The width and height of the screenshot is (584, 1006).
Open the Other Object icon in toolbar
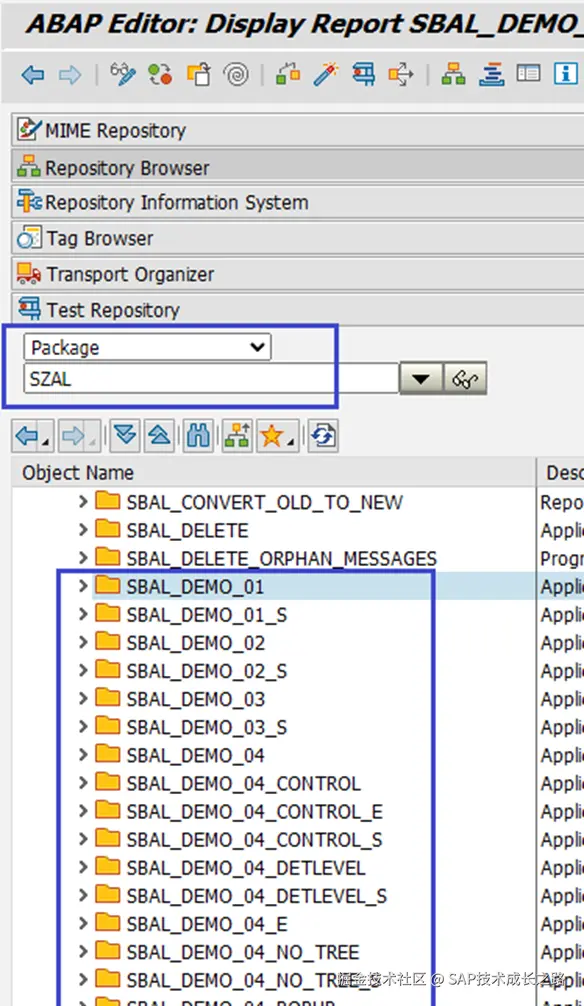tap(198, 74)
